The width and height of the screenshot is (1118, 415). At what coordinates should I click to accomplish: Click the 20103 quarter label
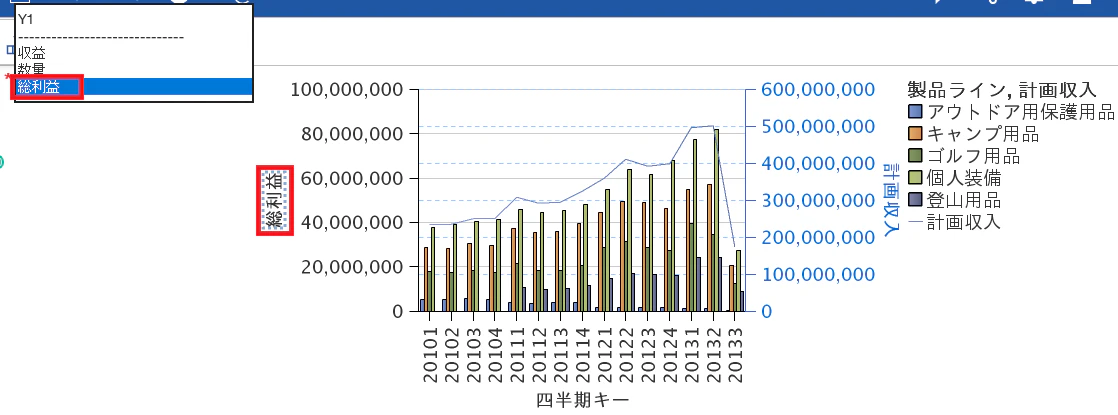(473, 354)
